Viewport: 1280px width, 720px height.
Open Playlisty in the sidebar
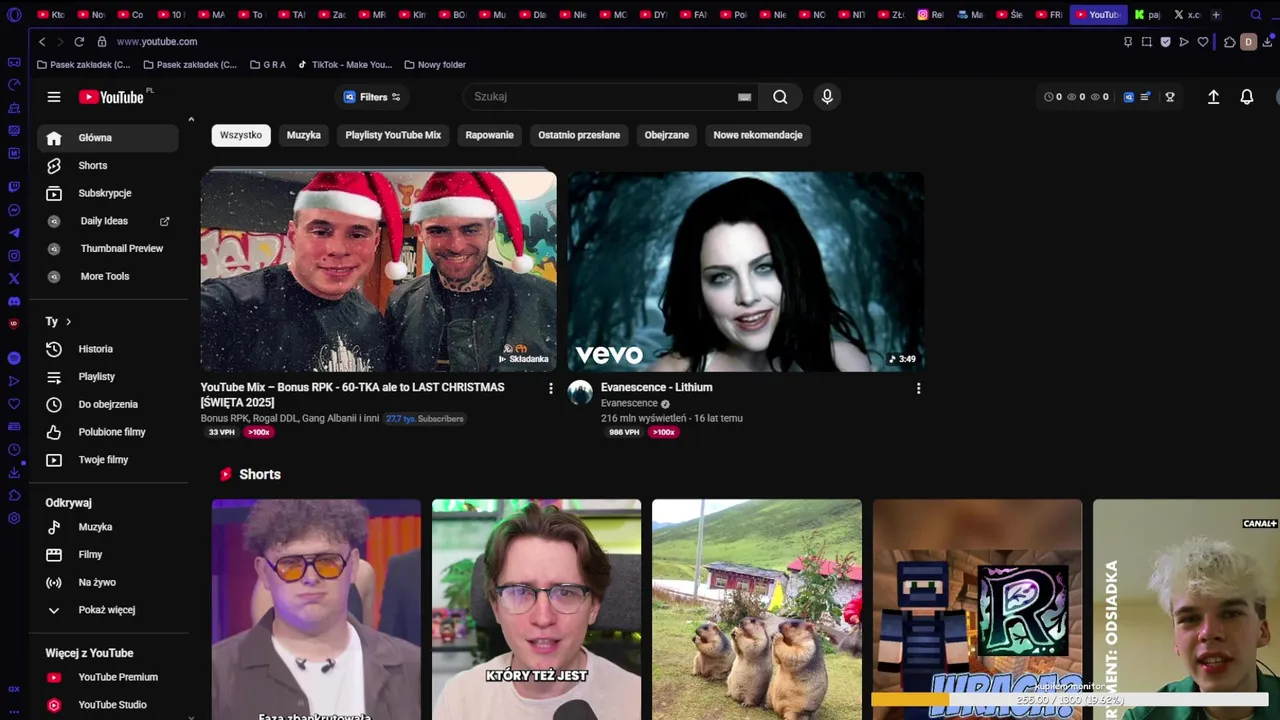[x=108, y=376]
